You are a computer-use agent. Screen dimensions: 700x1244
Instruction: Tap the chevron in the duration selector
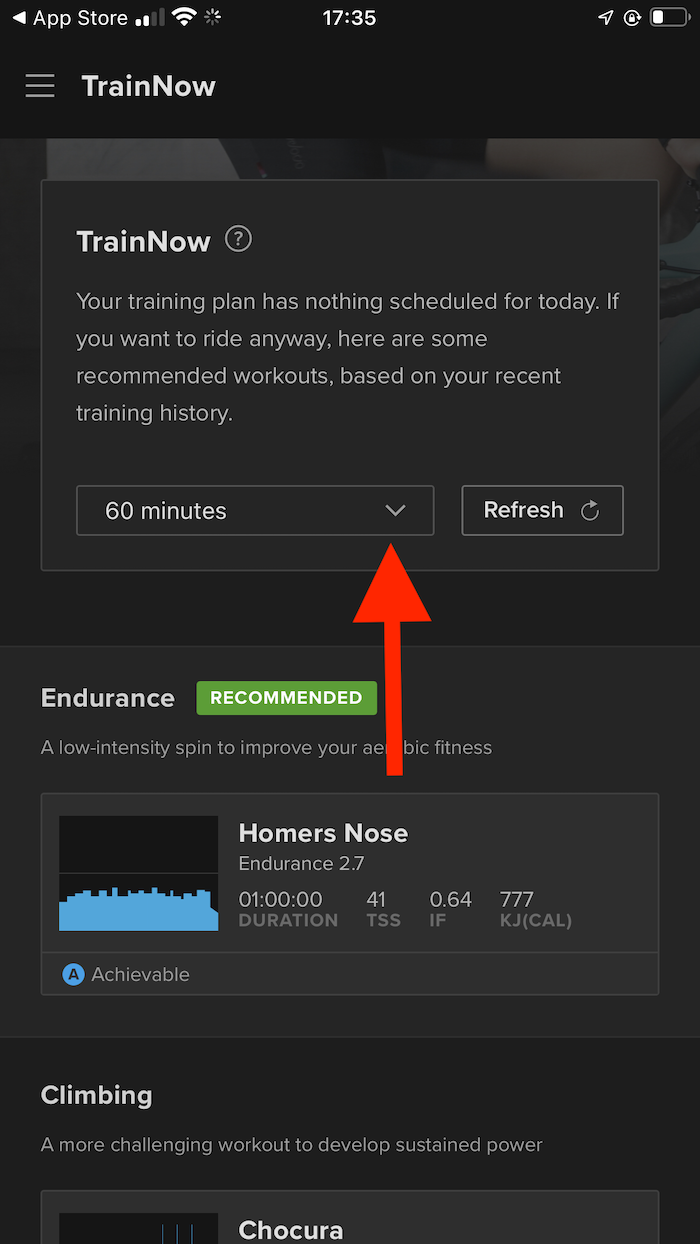coord(396,511)
